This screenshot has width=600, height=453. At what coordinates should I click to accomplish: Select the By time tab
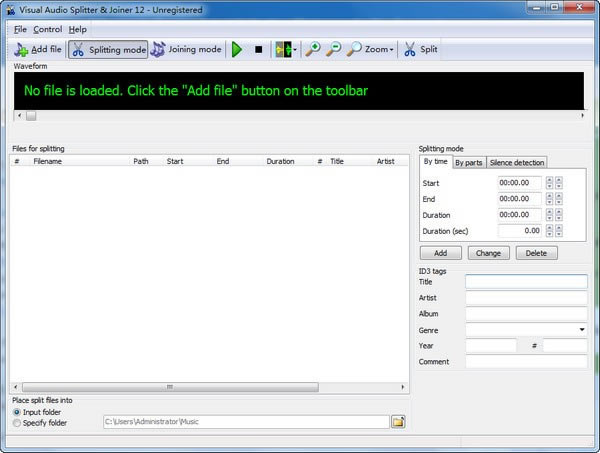point(435,161)
